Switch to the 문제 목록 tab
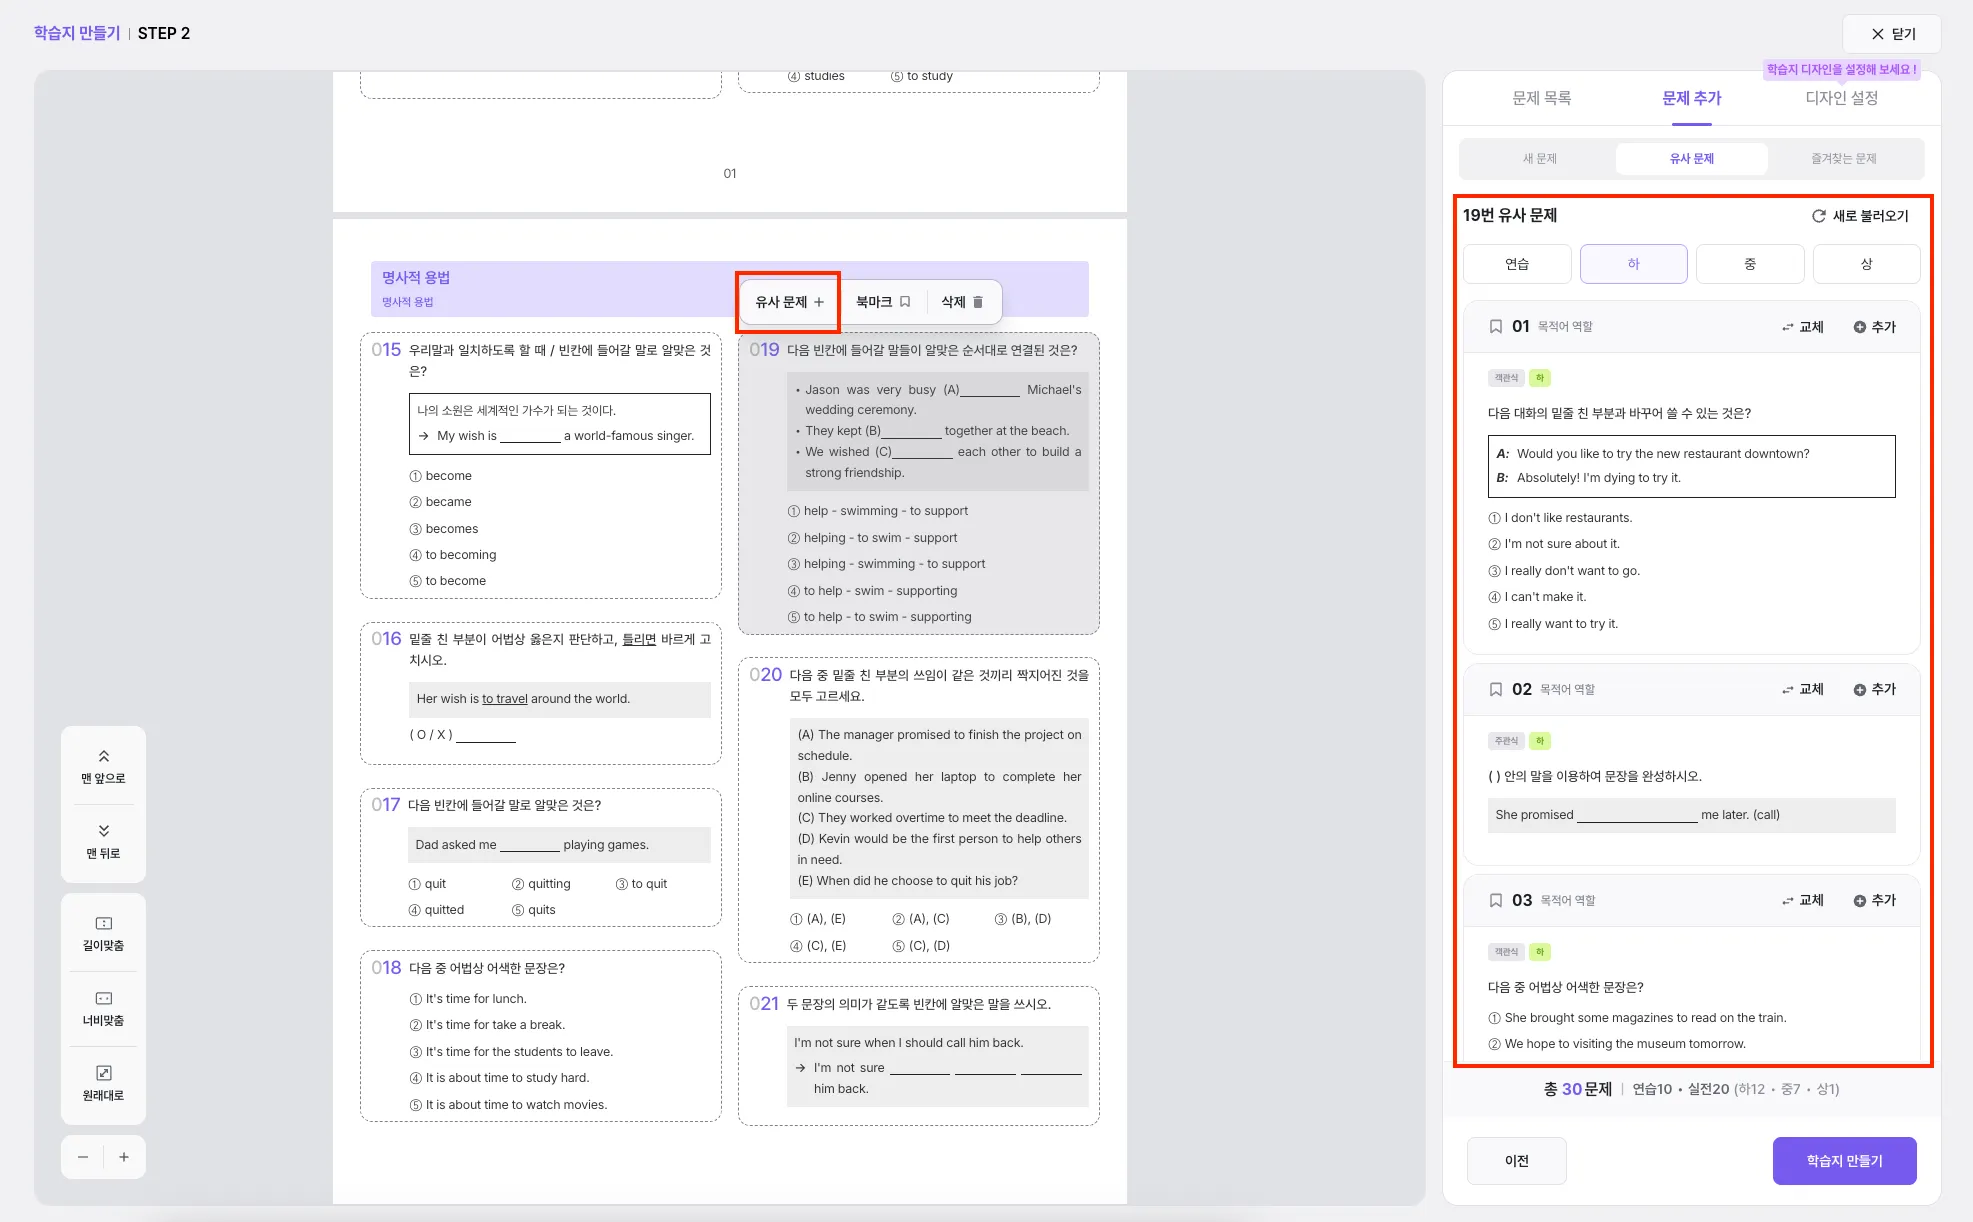The height and width of the screenshot is (1222, 1973). pos(1541,98)
